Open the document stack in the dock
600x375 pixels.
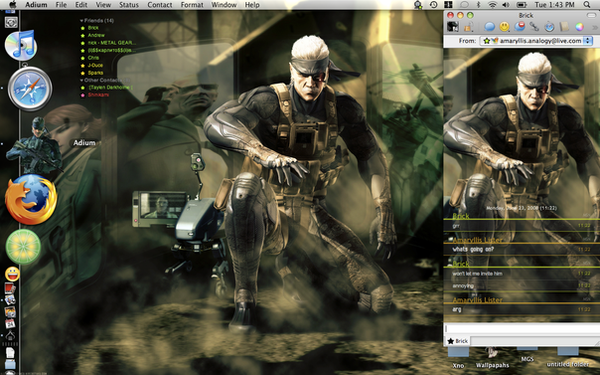click(10, 352)
